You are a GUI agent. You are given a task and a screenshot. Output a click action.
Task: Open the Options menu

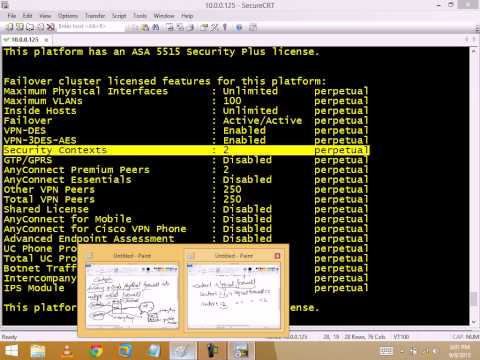tap(68, 16)
